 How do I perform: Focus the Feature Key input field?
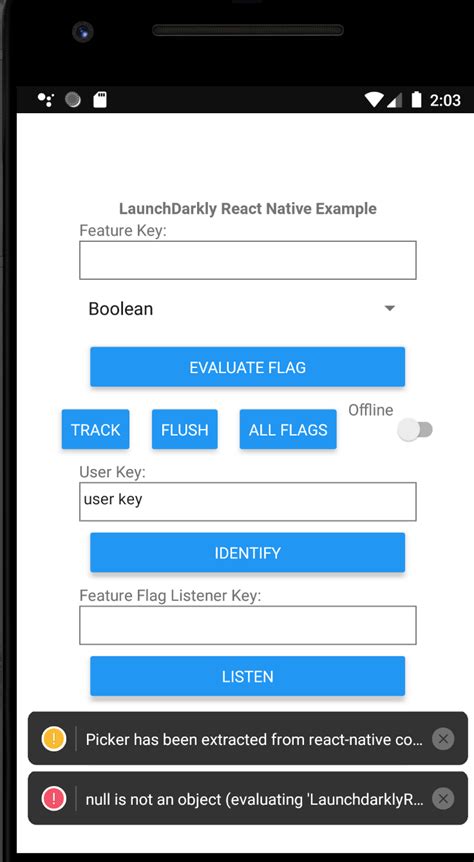(x=248, y=260)
